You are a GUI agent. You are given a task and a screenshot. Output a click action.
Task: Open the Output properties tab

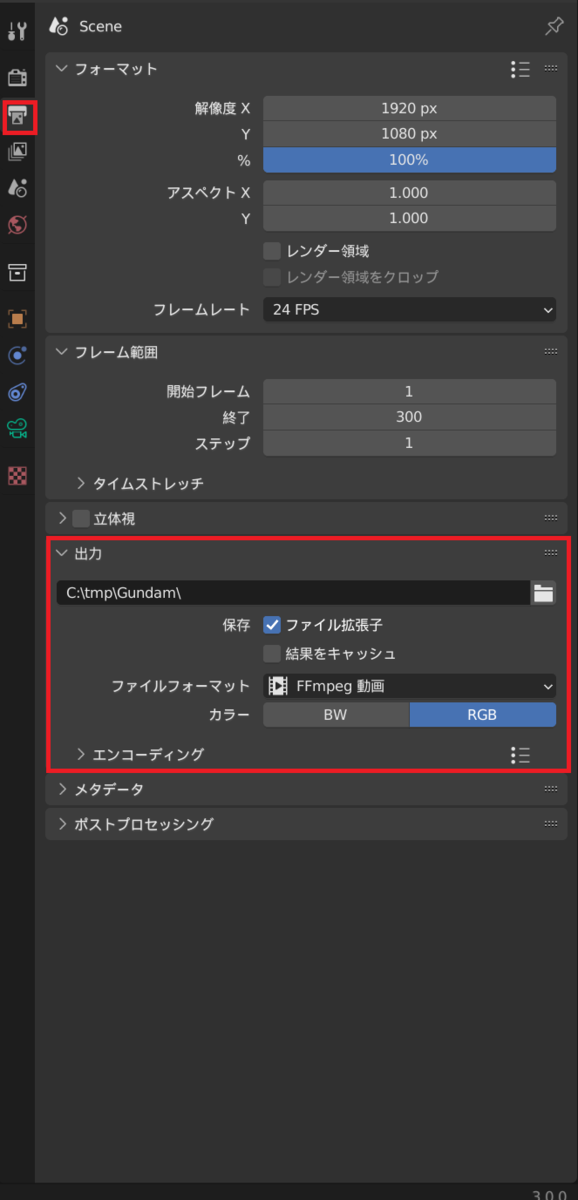tap(17, 117)
